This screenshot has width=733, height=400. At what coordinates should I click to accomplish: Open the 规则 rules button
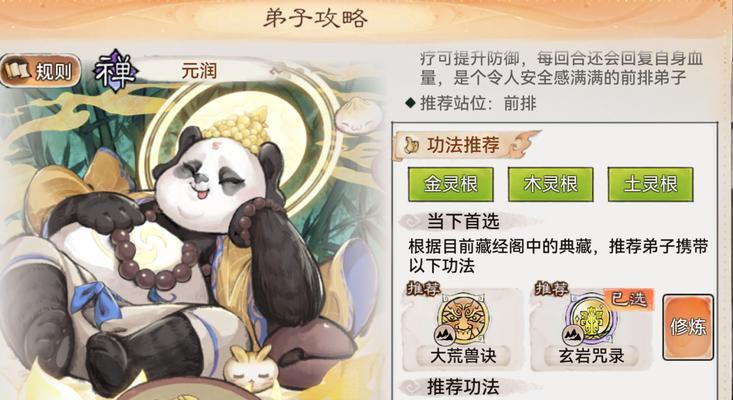[40, 71]
